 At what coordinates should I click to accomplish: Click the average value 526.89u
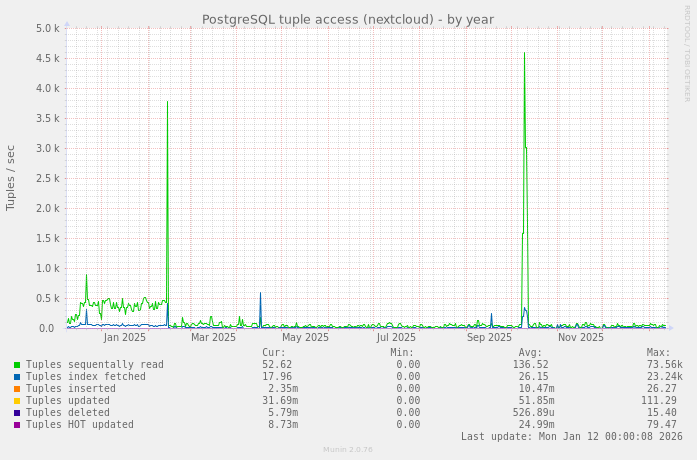tap(533, 412)
